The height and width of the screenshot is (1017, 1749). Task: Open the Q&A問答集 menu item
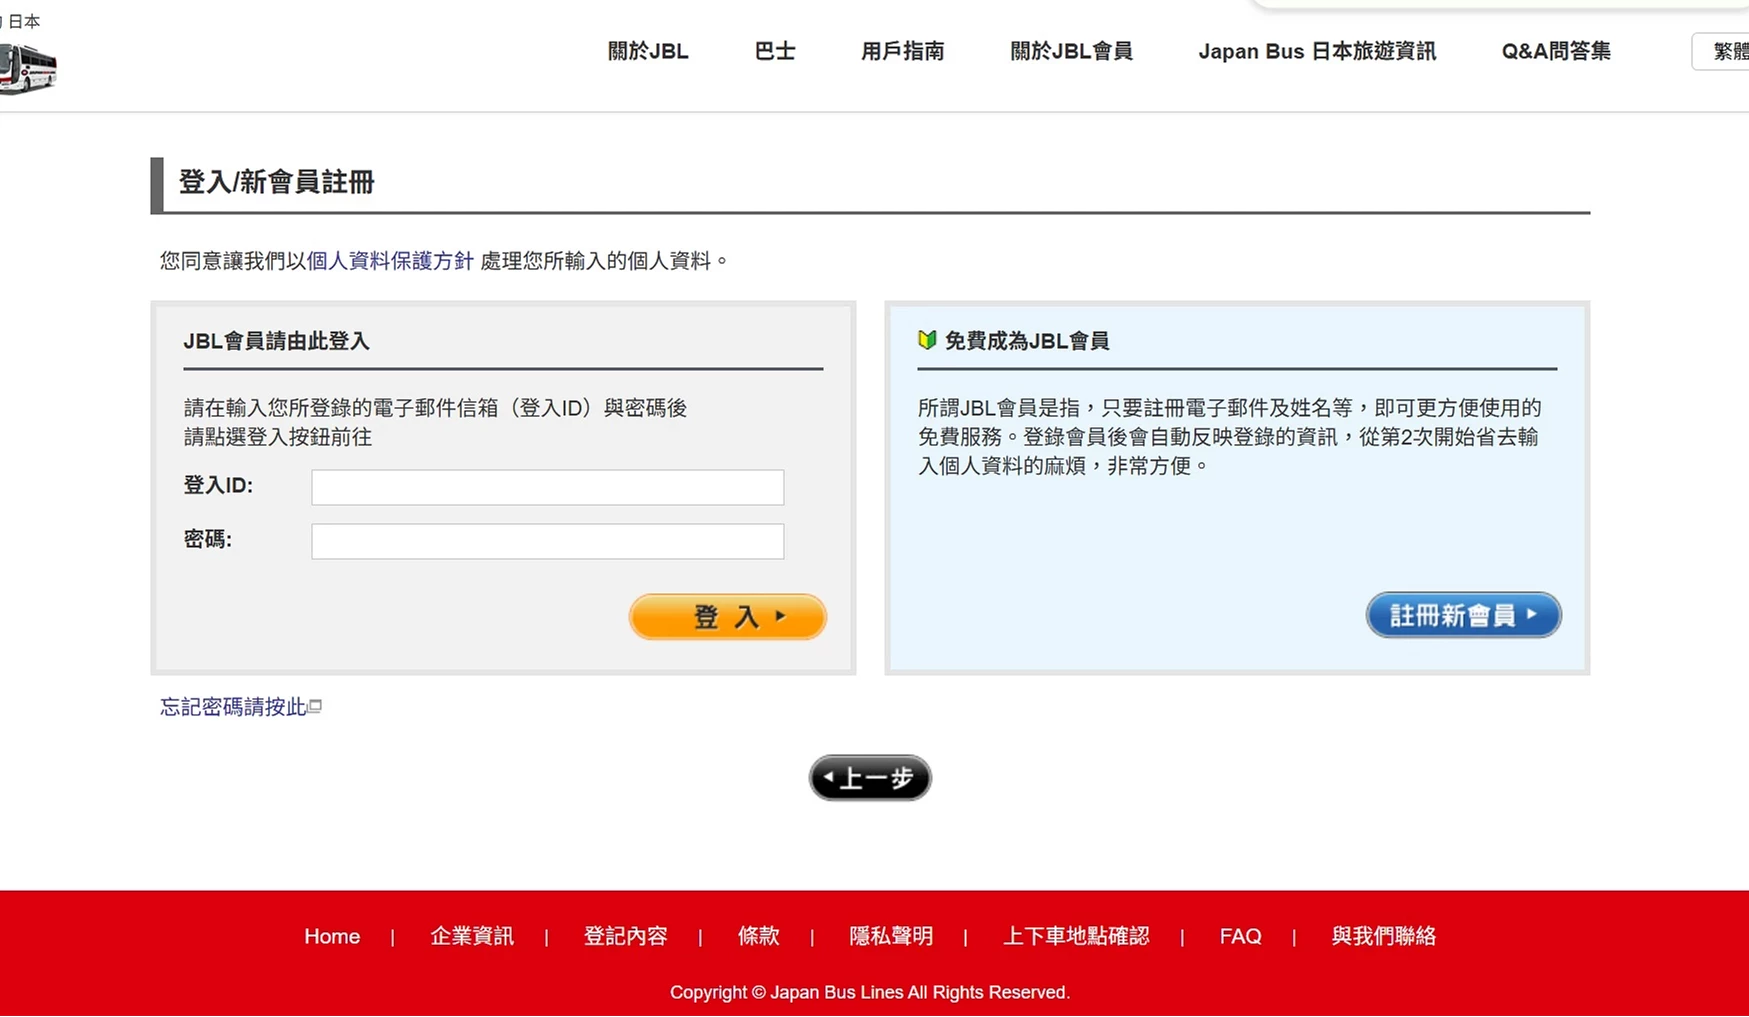pyautogui.click(x=1556, y=51)
